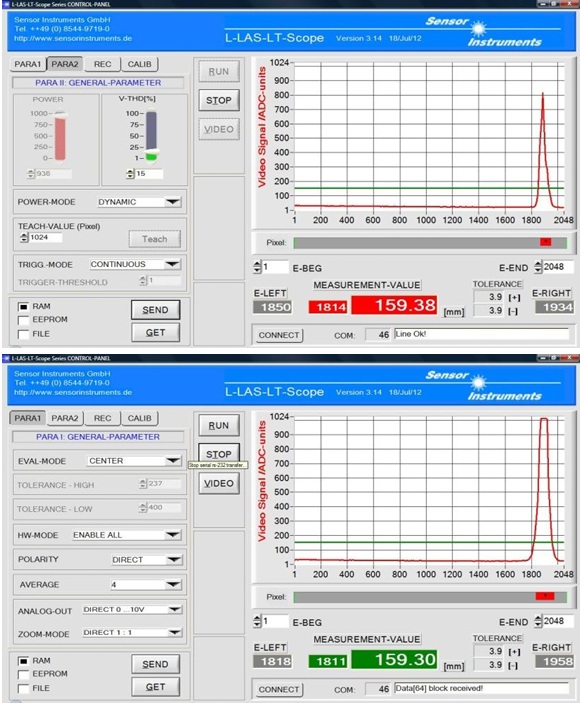This screenshot has height=704, width=580.
Task: Toggle EEPROM checkbox in lower window
Action: click(23, 674)
